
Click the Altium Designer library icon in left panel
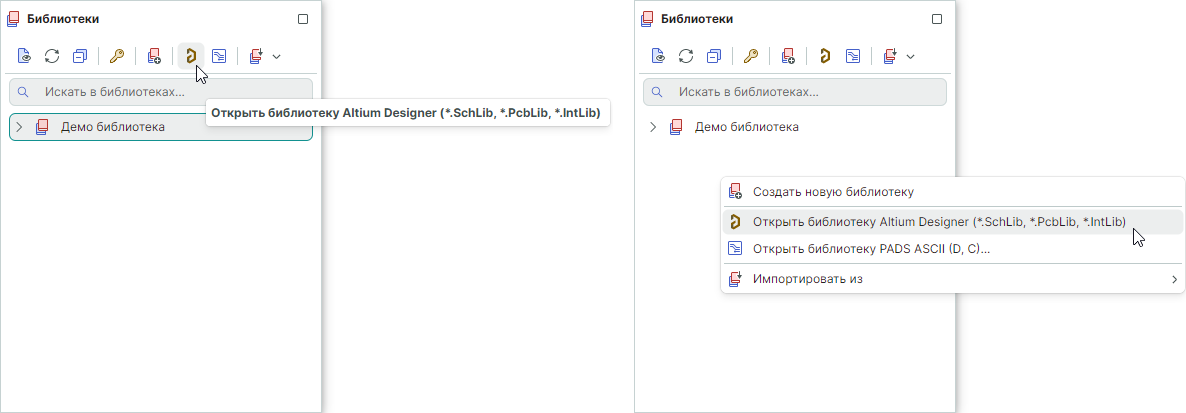tap(190, 56)
